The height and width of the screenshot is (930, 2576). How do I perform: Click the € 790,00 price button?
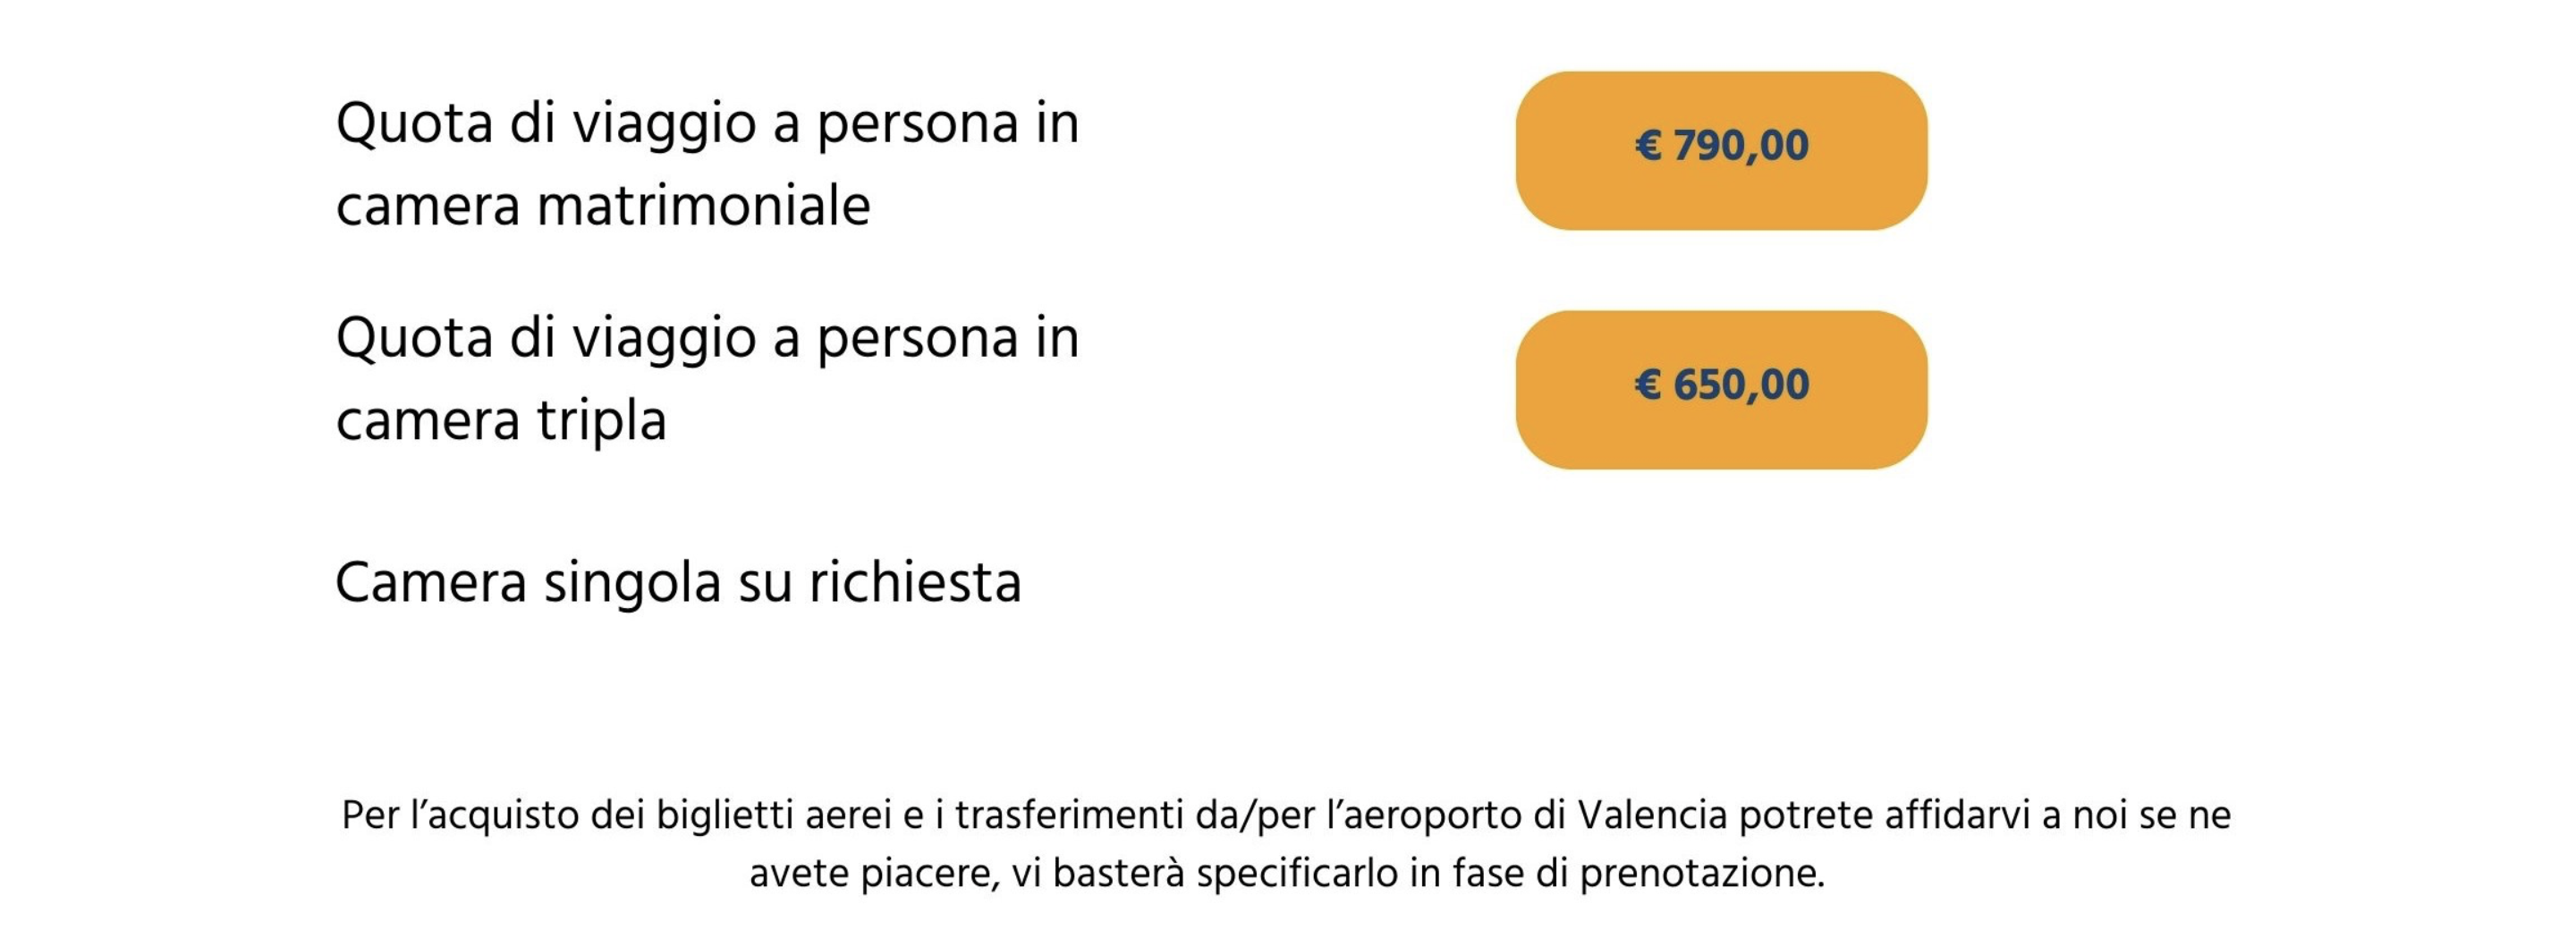(x=1721, y=150)
